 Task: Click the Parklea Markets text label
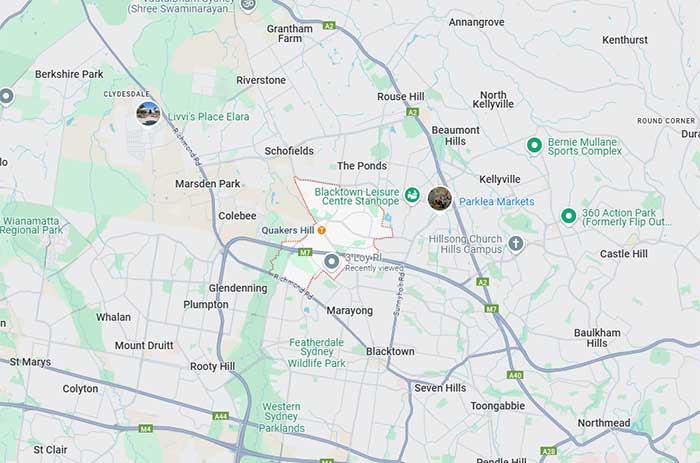(496, 202)
